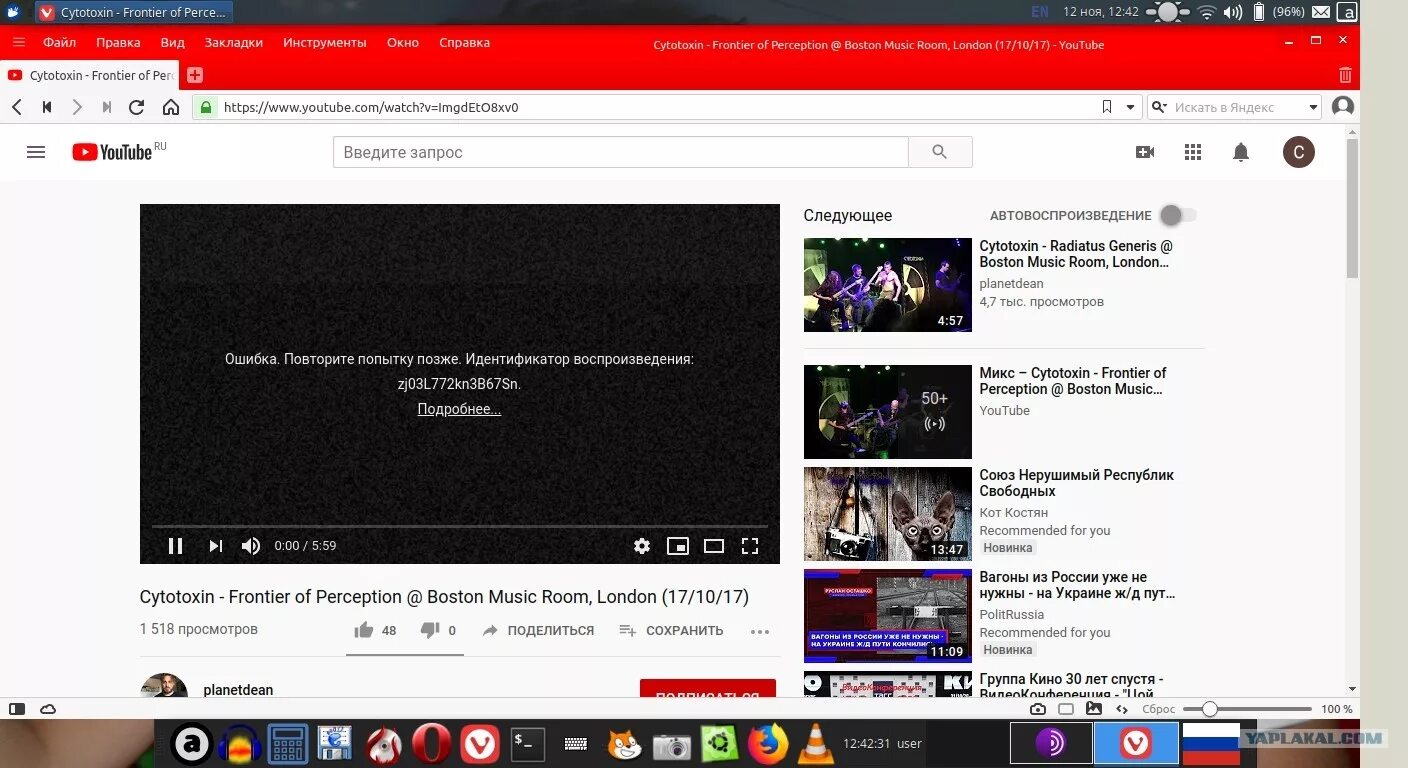The height and width of the screenshot is (768, 1408).
Task: Open Вагоны из России video thumbnail
Action: tap(888, 616)
